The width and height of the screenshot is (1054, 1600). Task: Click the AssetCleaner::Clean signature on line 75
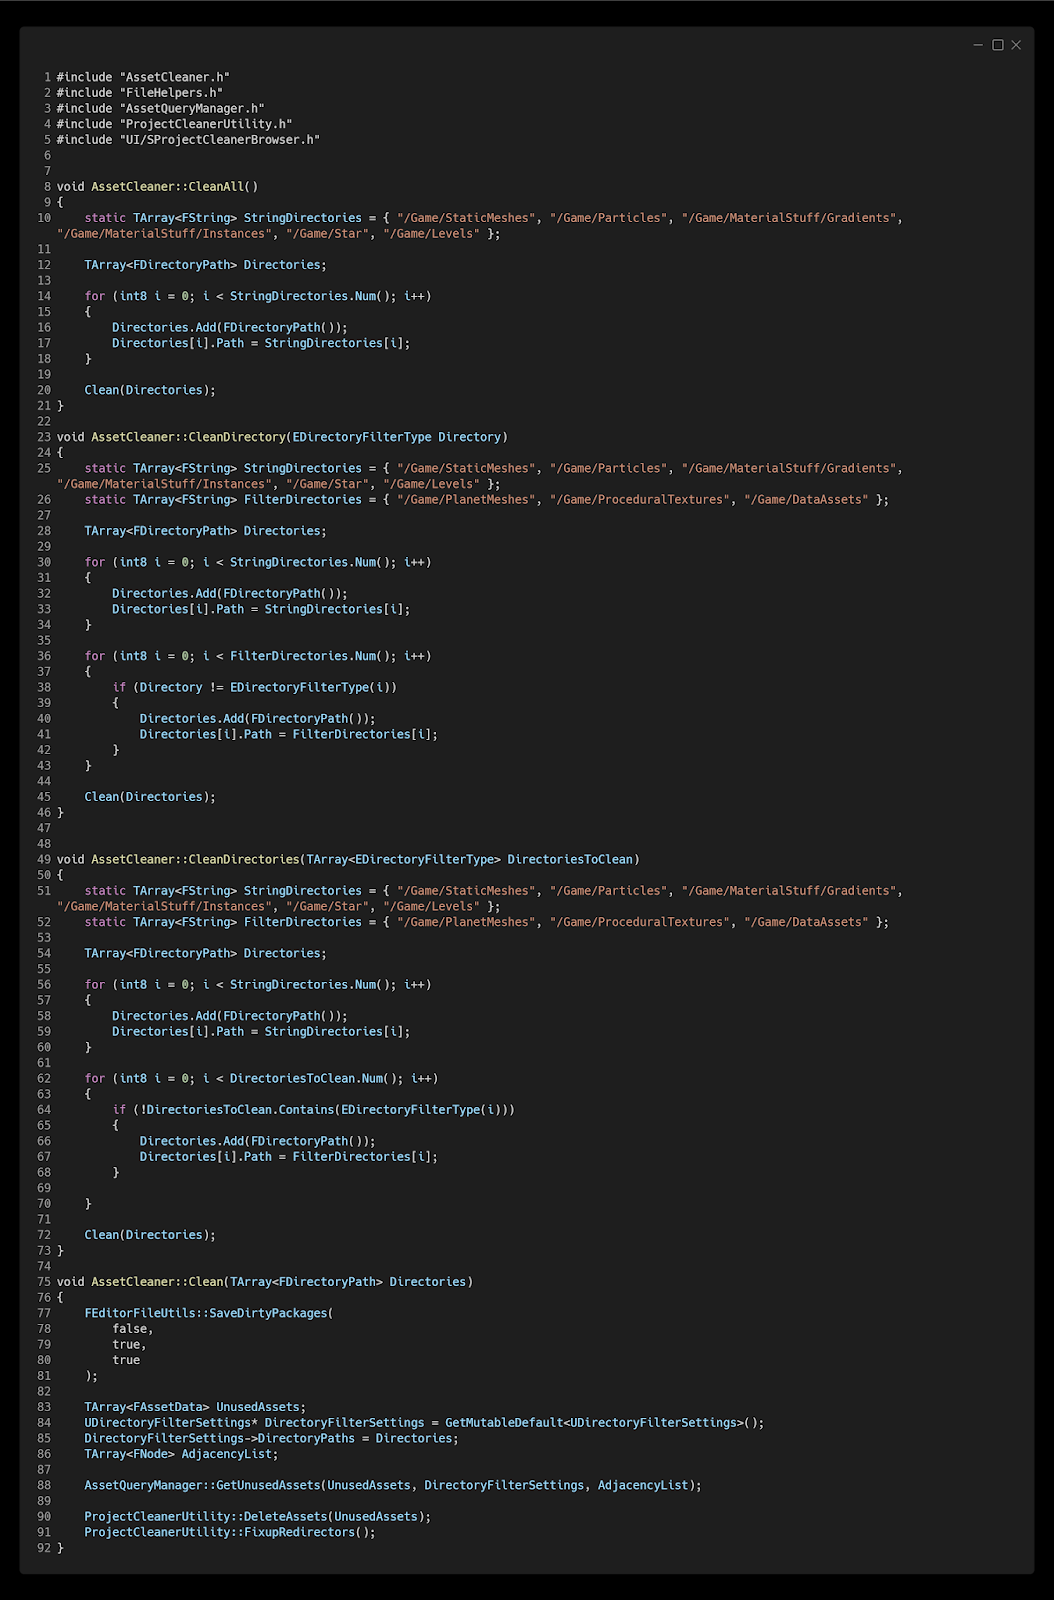tap(265, 1282)
